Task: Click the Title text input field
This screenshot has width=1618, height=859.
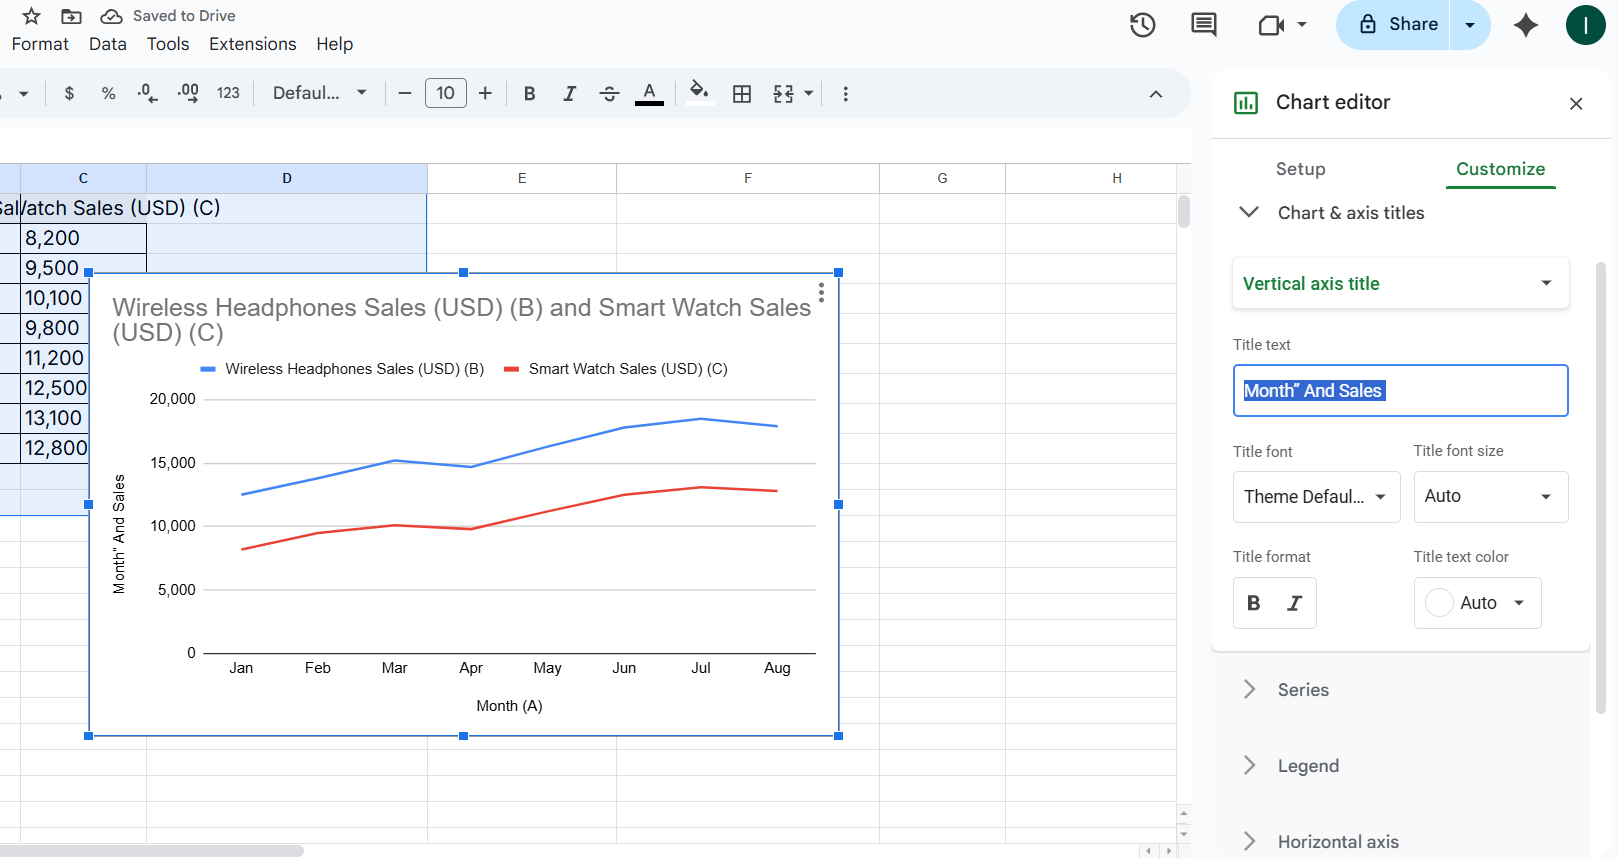Action: pos(1400,391)
